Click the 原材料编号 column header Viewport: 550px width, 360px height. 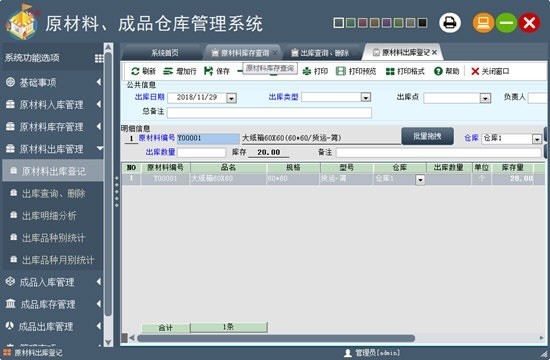click(x=165, y=168)
